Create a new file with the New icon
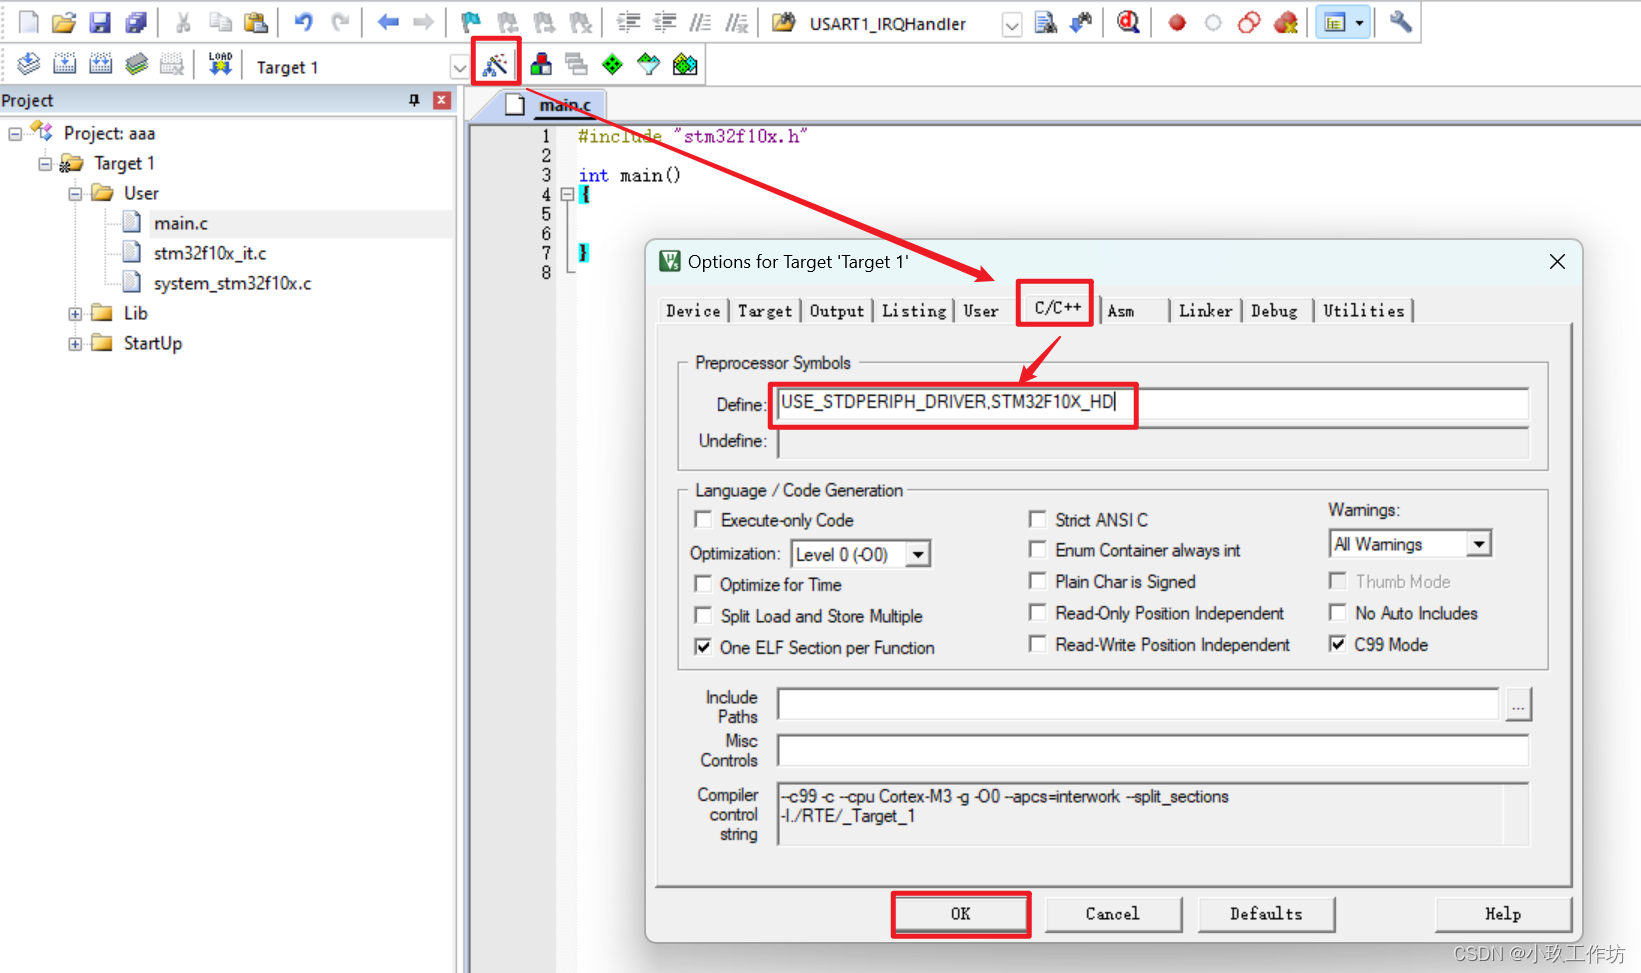The width and height of the screenshot is (1641, 973). coord(28,22)
